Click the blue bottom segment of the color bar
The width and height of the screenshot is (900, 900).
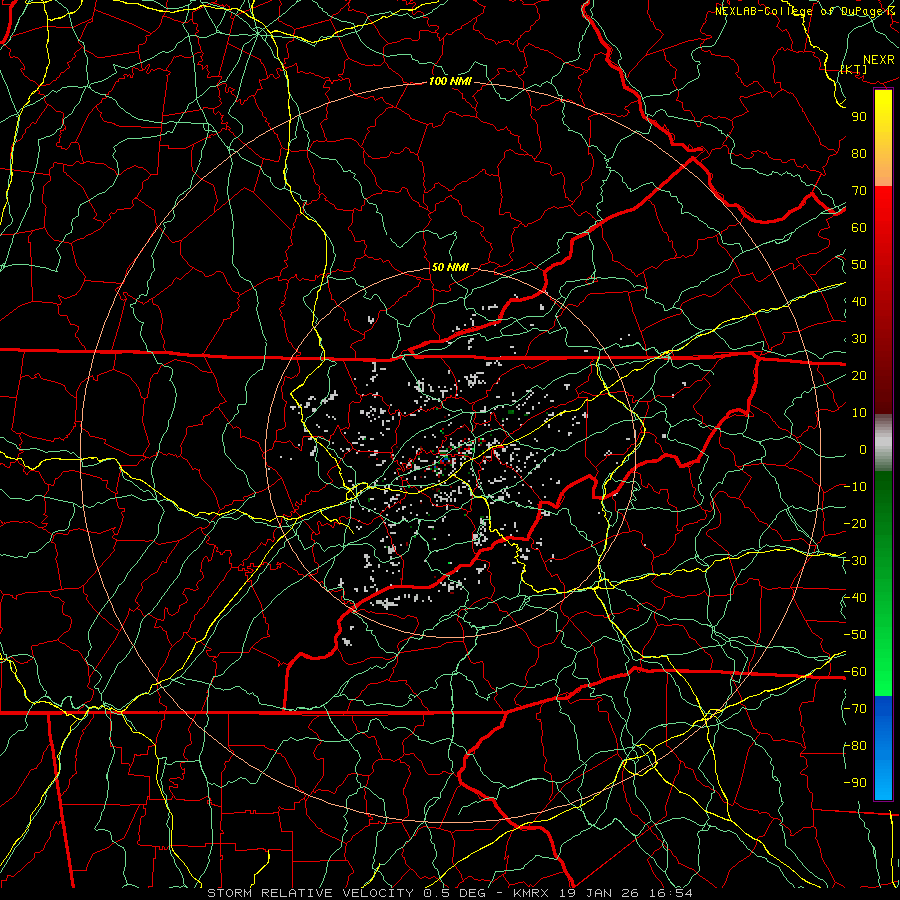pyautogui.click(x=883, y=746)
